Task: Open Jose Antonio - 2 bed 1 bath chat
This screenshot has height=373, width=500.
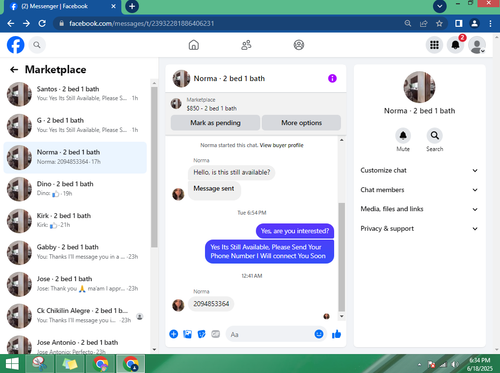Action: [x=75, y=344]
